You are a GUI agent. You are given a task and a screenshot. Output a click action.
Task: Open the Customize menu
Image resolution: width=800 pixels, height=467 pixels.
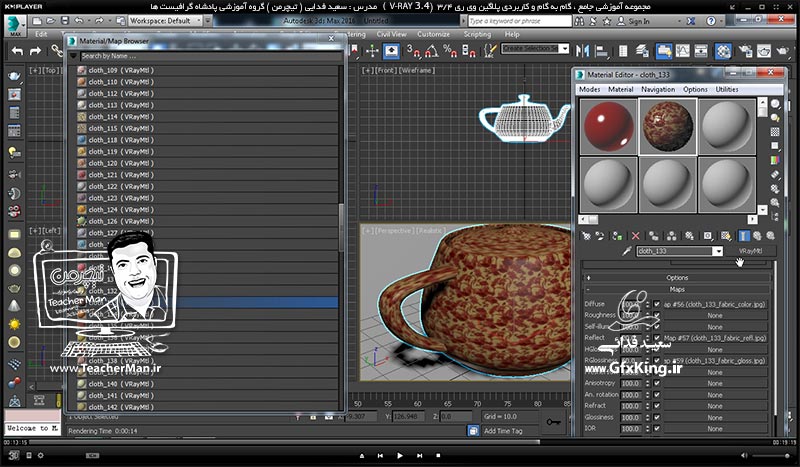tap(433, 34)
